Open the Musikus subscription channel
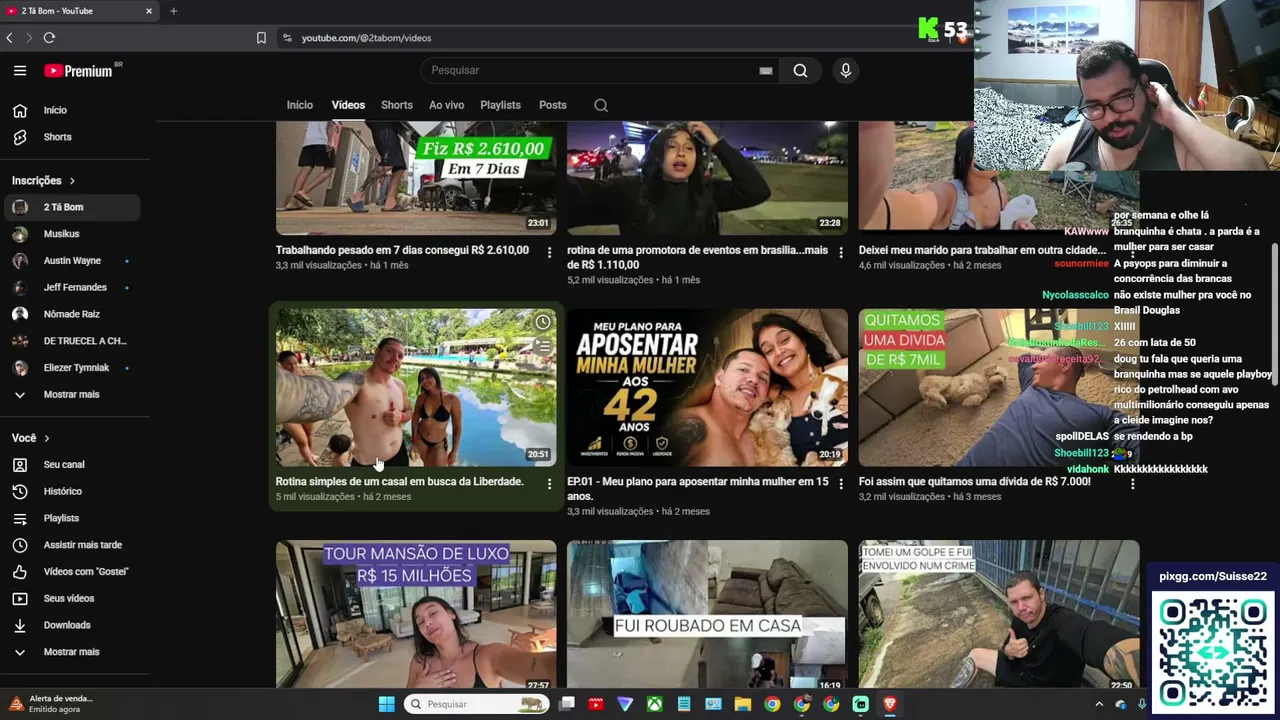The image size is (1280, 720). (70, 234)
